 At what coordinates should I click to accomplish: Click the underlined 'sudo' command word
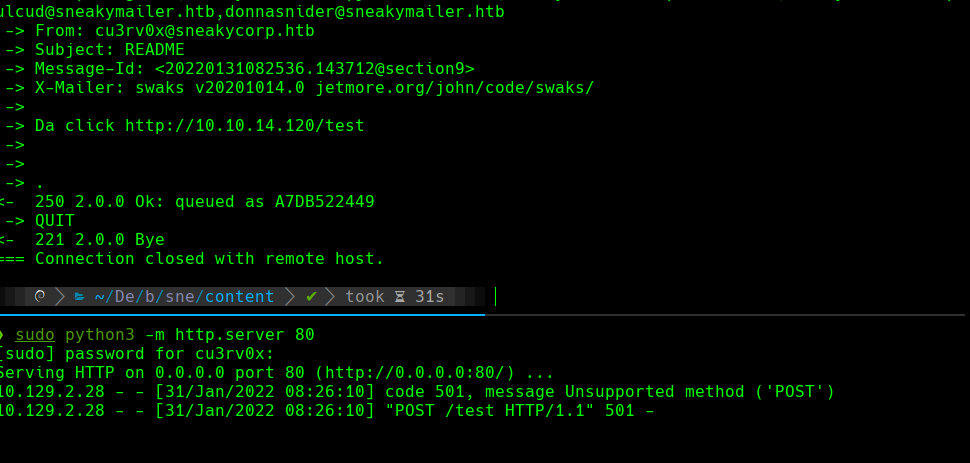(x=35, y=335)
